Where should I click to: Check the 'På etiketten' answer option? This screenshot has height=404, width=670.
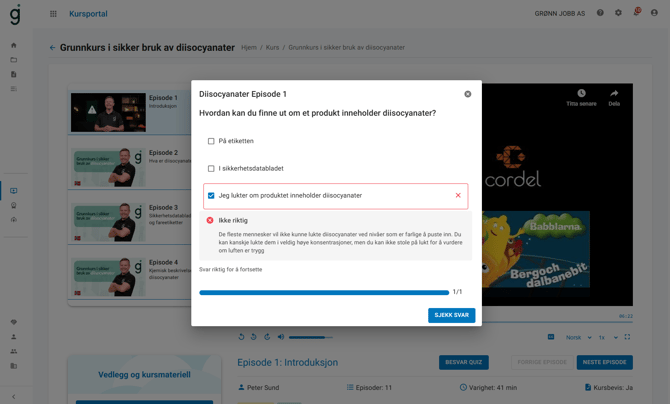211,141
